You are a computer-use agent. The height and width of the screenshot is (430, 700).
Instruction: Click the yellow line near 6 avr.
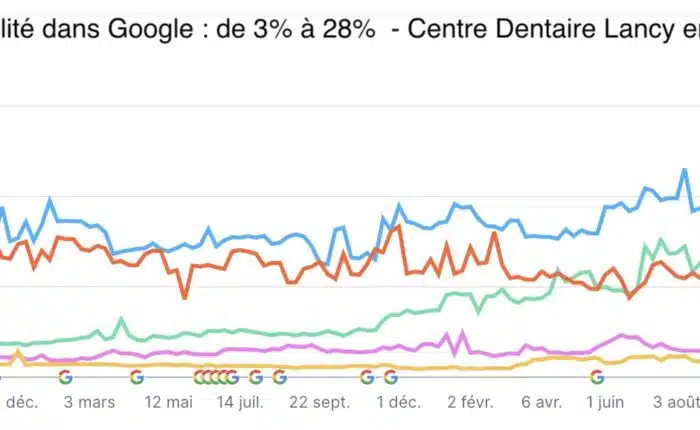pos(540,358)
